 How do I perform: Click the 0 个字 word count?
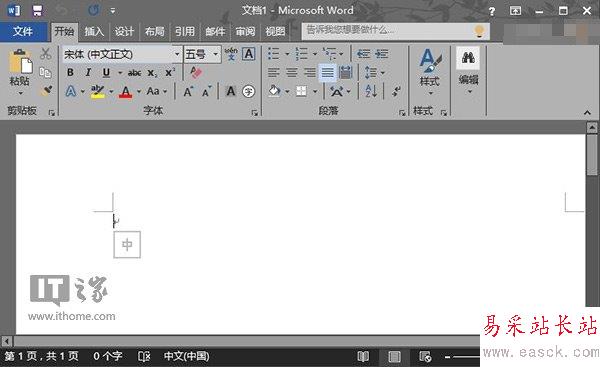click(x=108, y=357)
